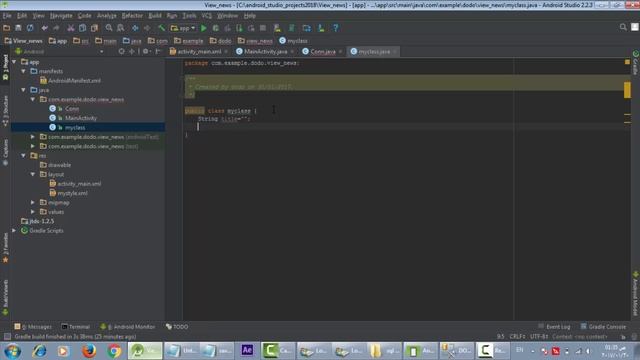
Task: Run the app with green play icon
Action: 204,28
